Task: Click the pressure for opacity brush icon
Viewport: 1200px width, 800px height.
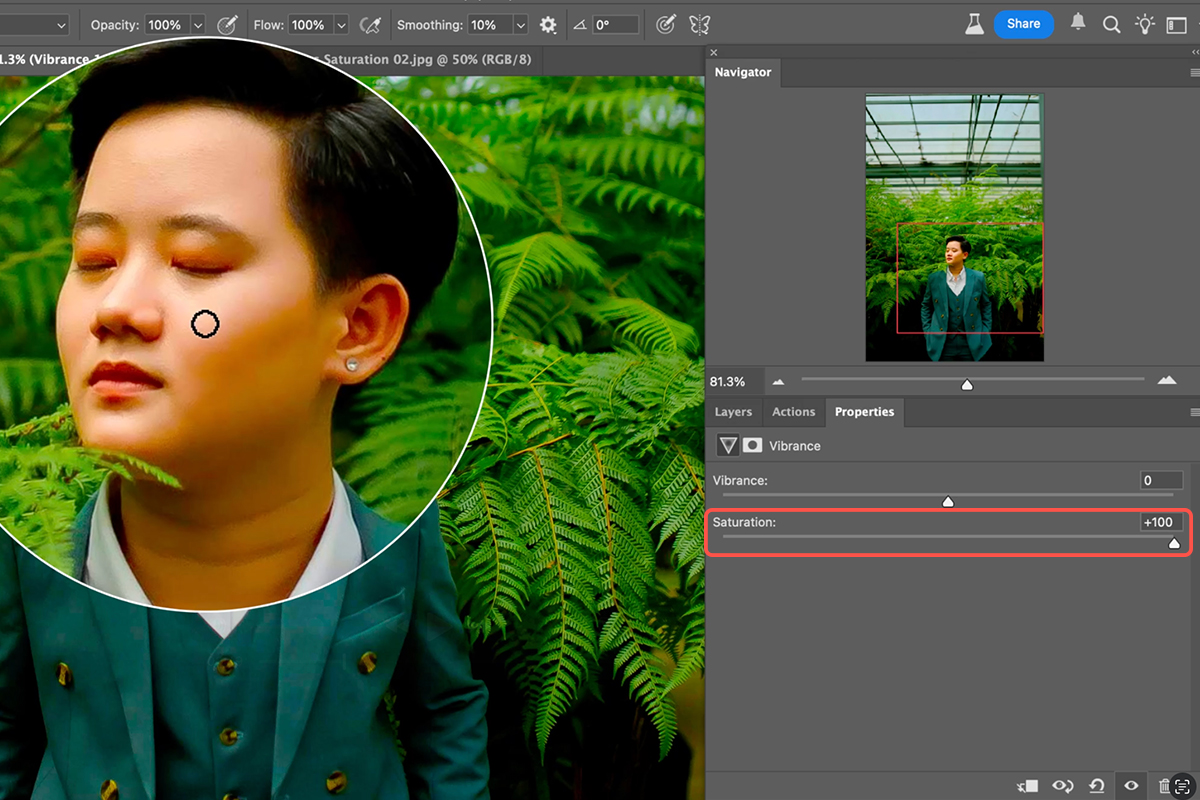Action: coord(228,25)
